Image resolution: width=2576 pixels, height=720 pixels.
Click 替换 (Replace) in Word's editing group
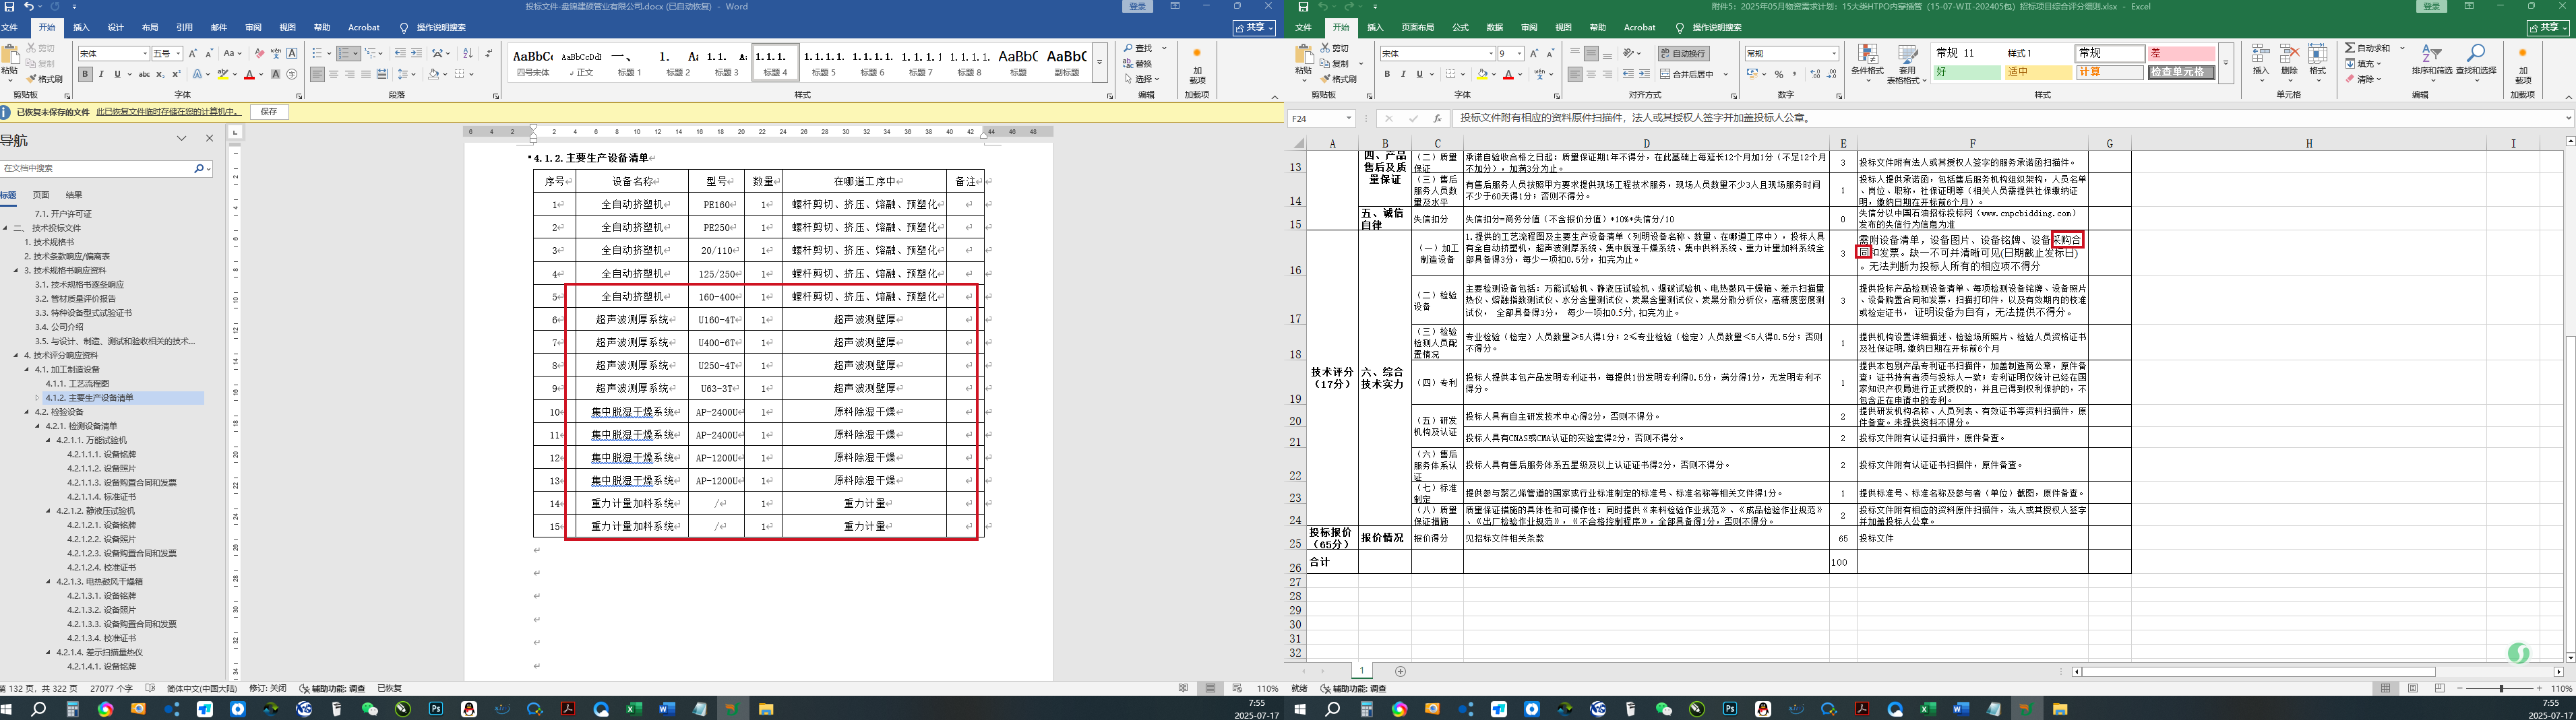tap(1138, 63)
